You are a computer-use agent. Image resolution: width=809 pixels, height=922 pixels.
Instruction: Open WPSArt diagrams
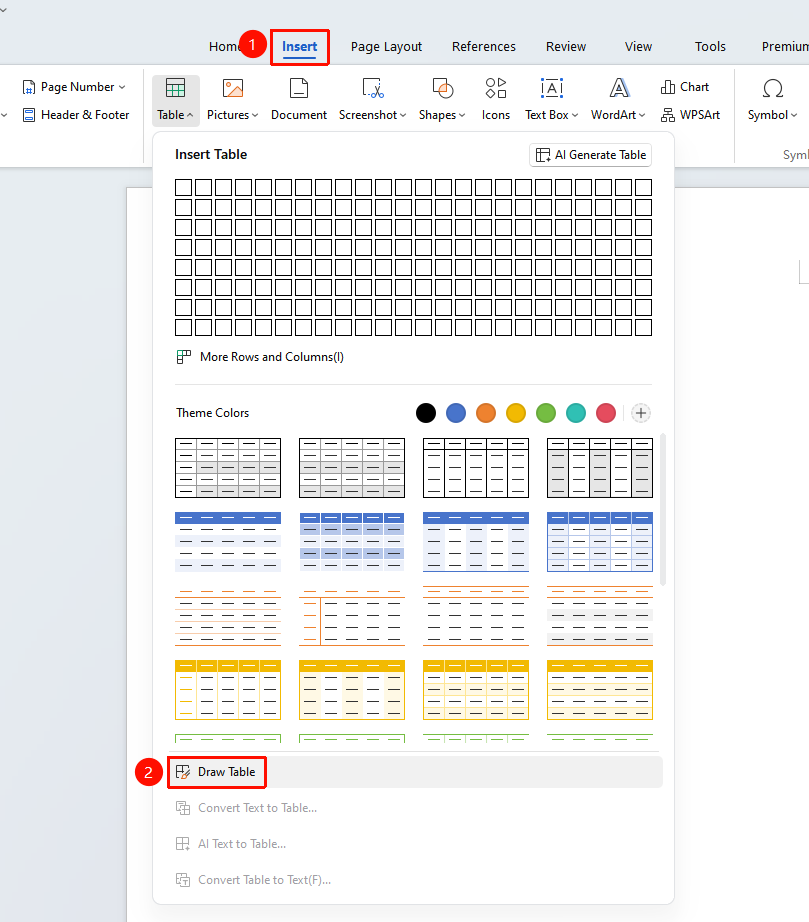(690, 115)
